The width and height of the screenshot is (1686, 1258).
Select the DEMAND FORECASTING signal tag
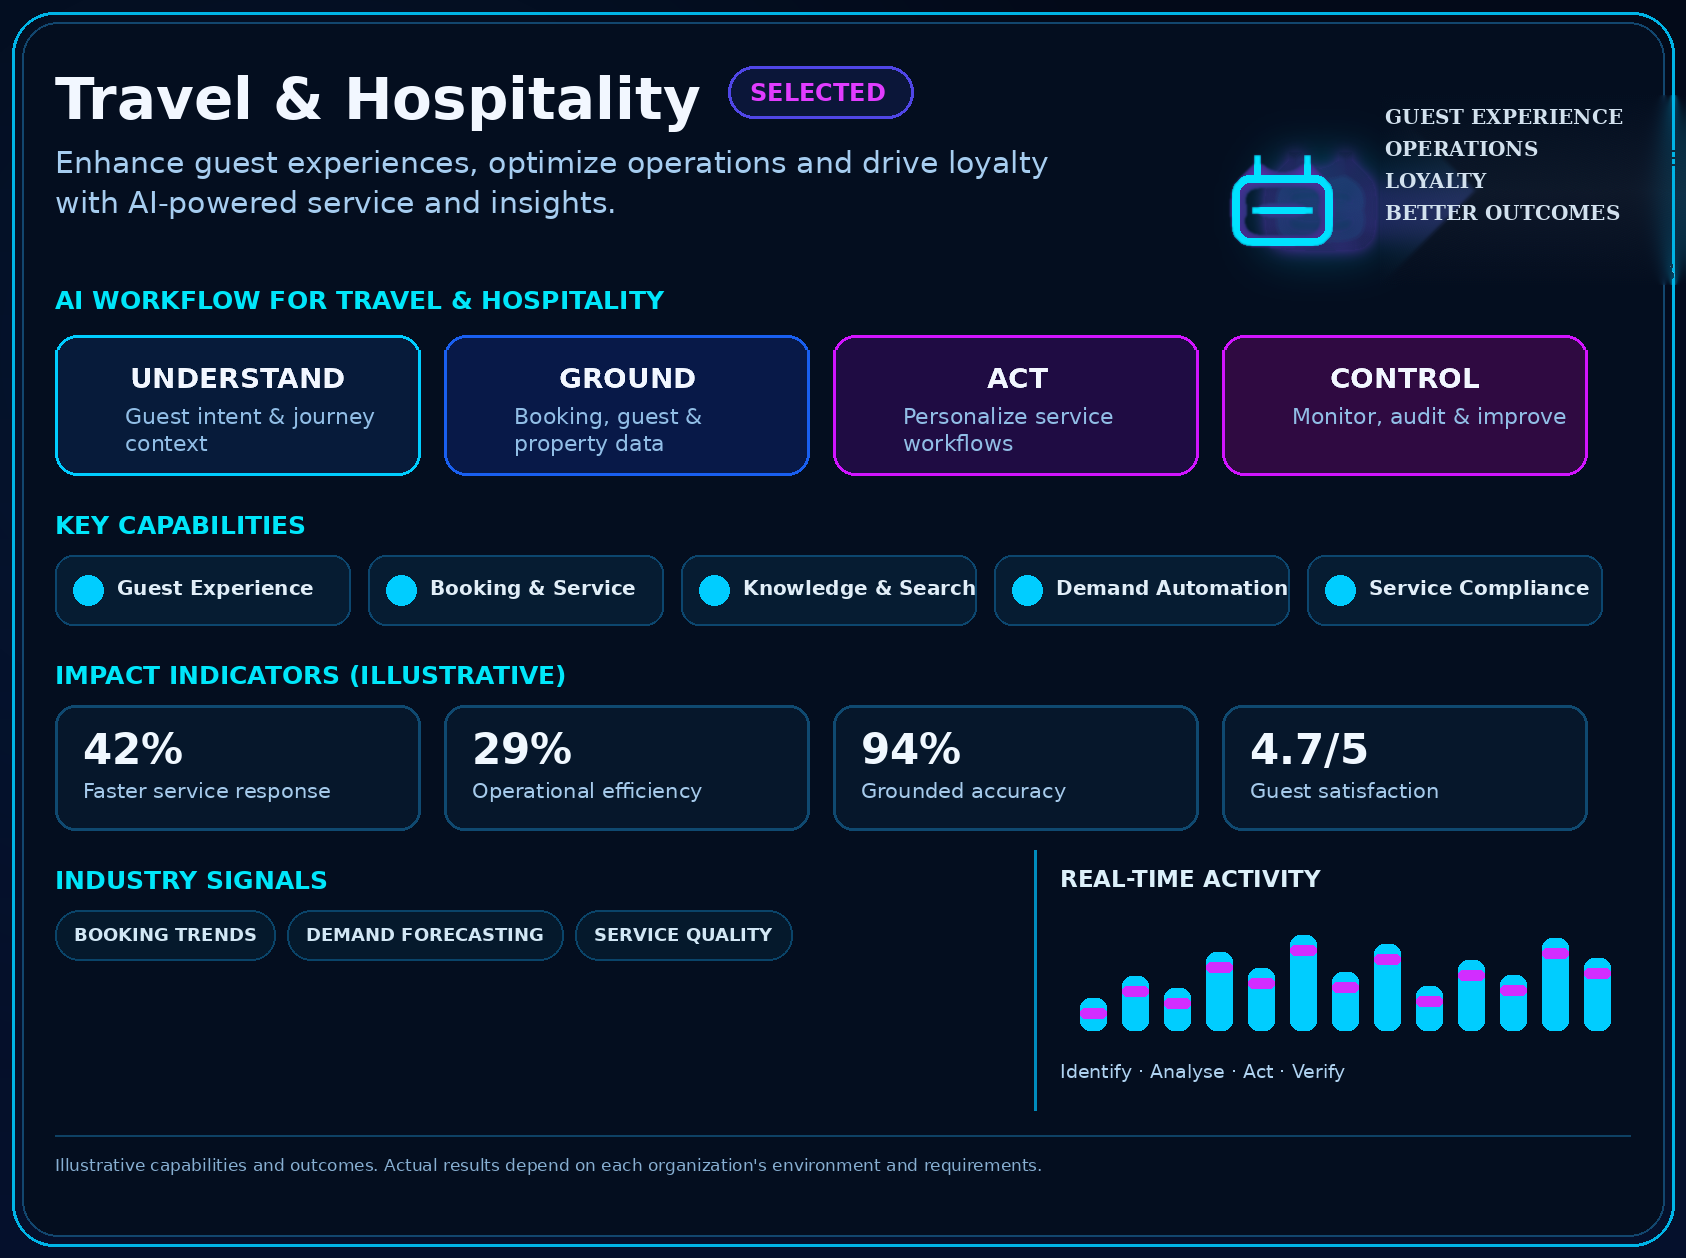[x=425, y=935]
